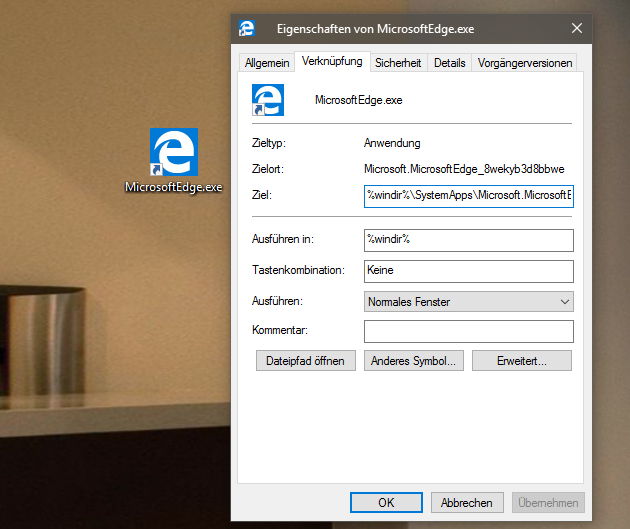Focus the Ausführen in field

(468, 240)
